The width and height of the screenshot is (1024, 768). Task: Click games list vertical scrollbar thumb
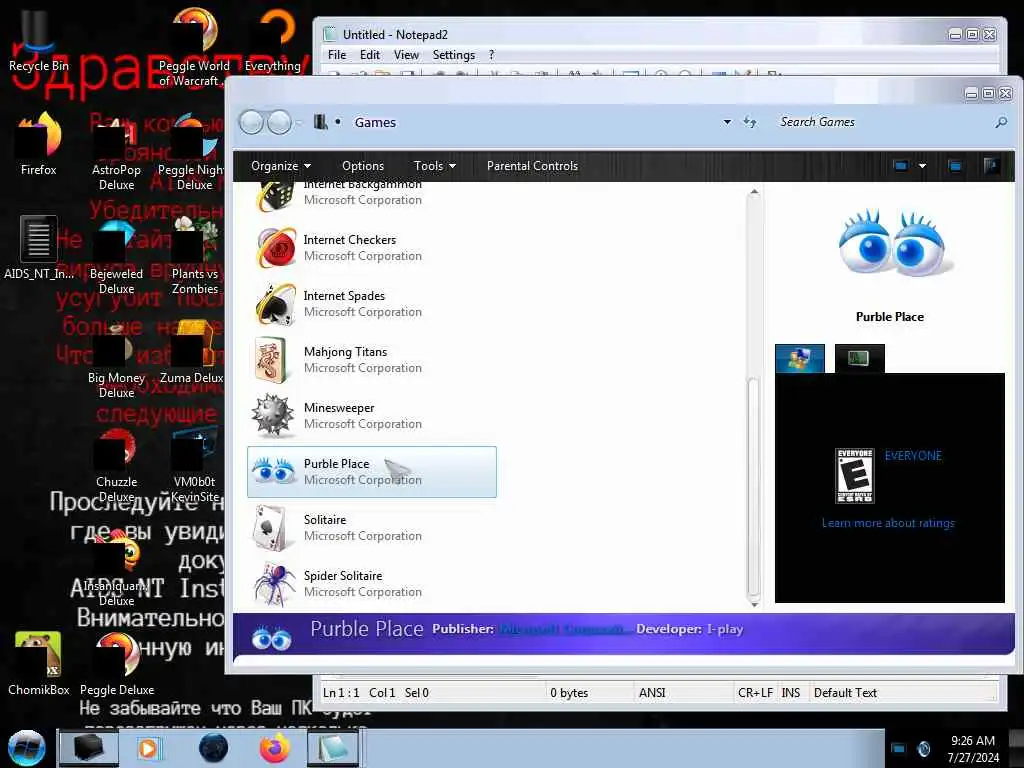tap(754, 487)
